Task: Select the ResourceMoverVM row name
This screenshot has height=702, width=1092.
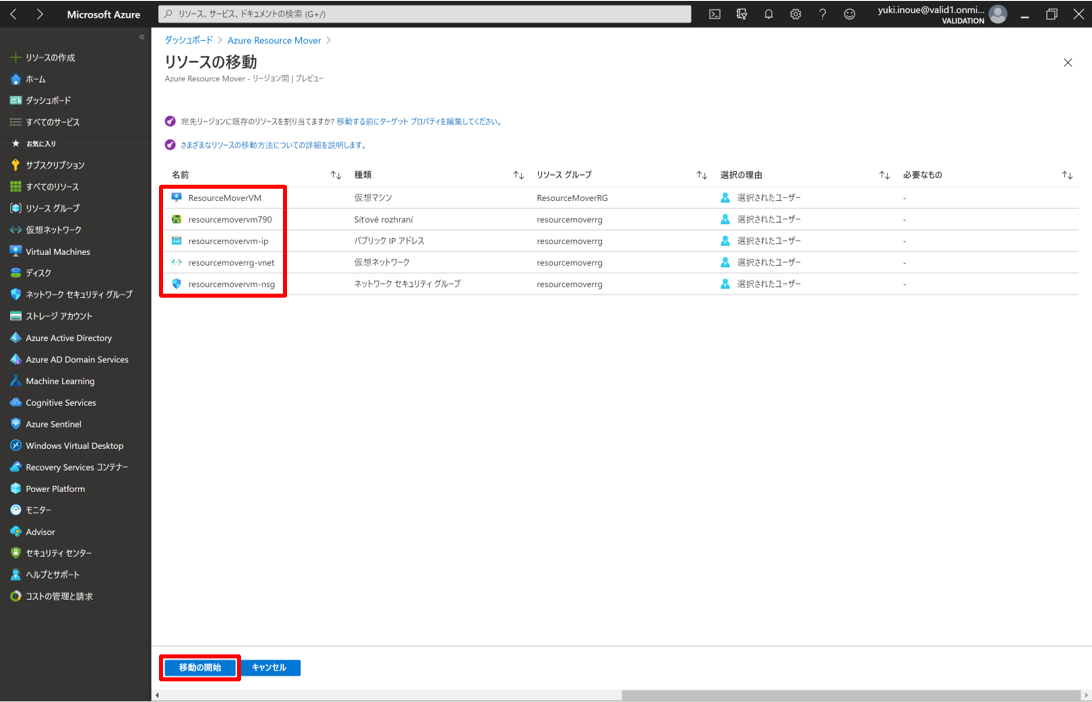Action: pyautogui.click(x=225, y=198)
